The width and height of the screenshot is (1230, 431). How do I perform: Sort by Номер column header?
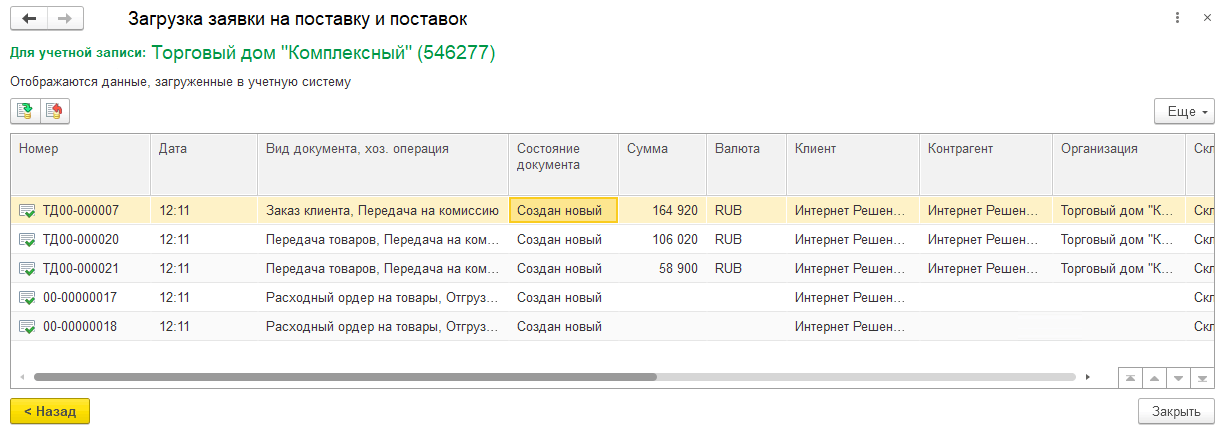(x=80, y=149)
